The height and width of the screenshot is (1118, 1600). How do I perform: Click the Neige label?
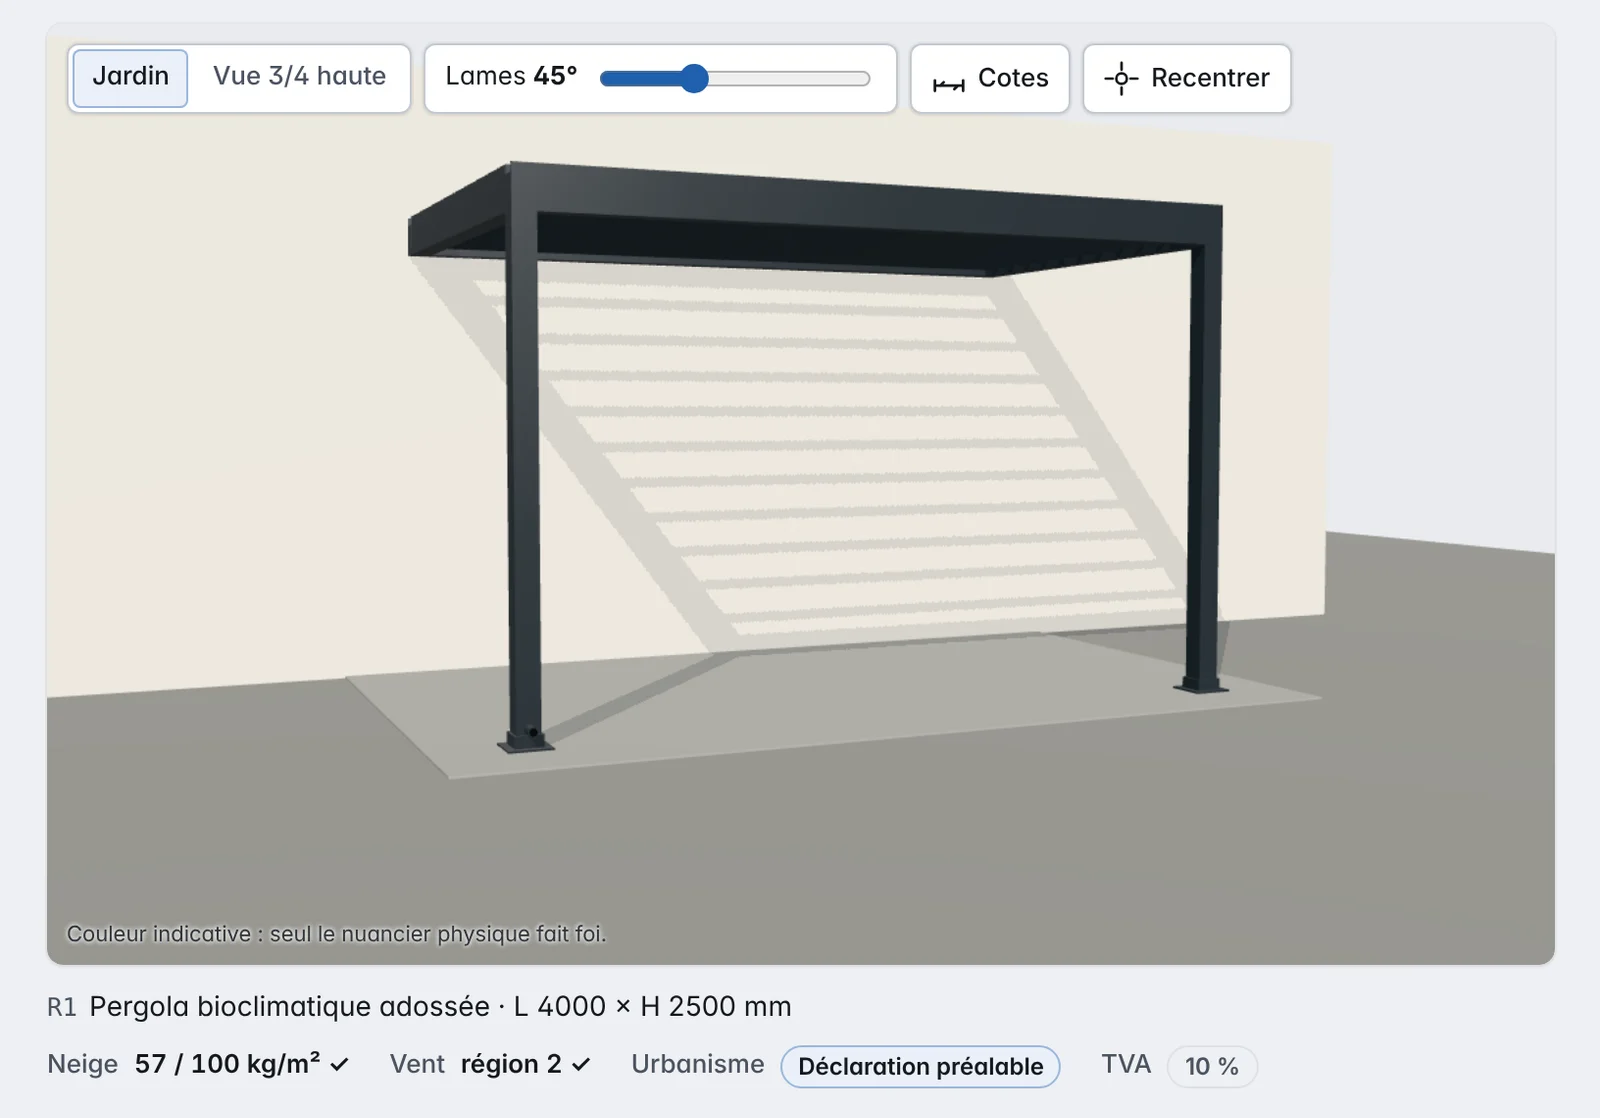pyautogui.click(x=82, y=1064)
